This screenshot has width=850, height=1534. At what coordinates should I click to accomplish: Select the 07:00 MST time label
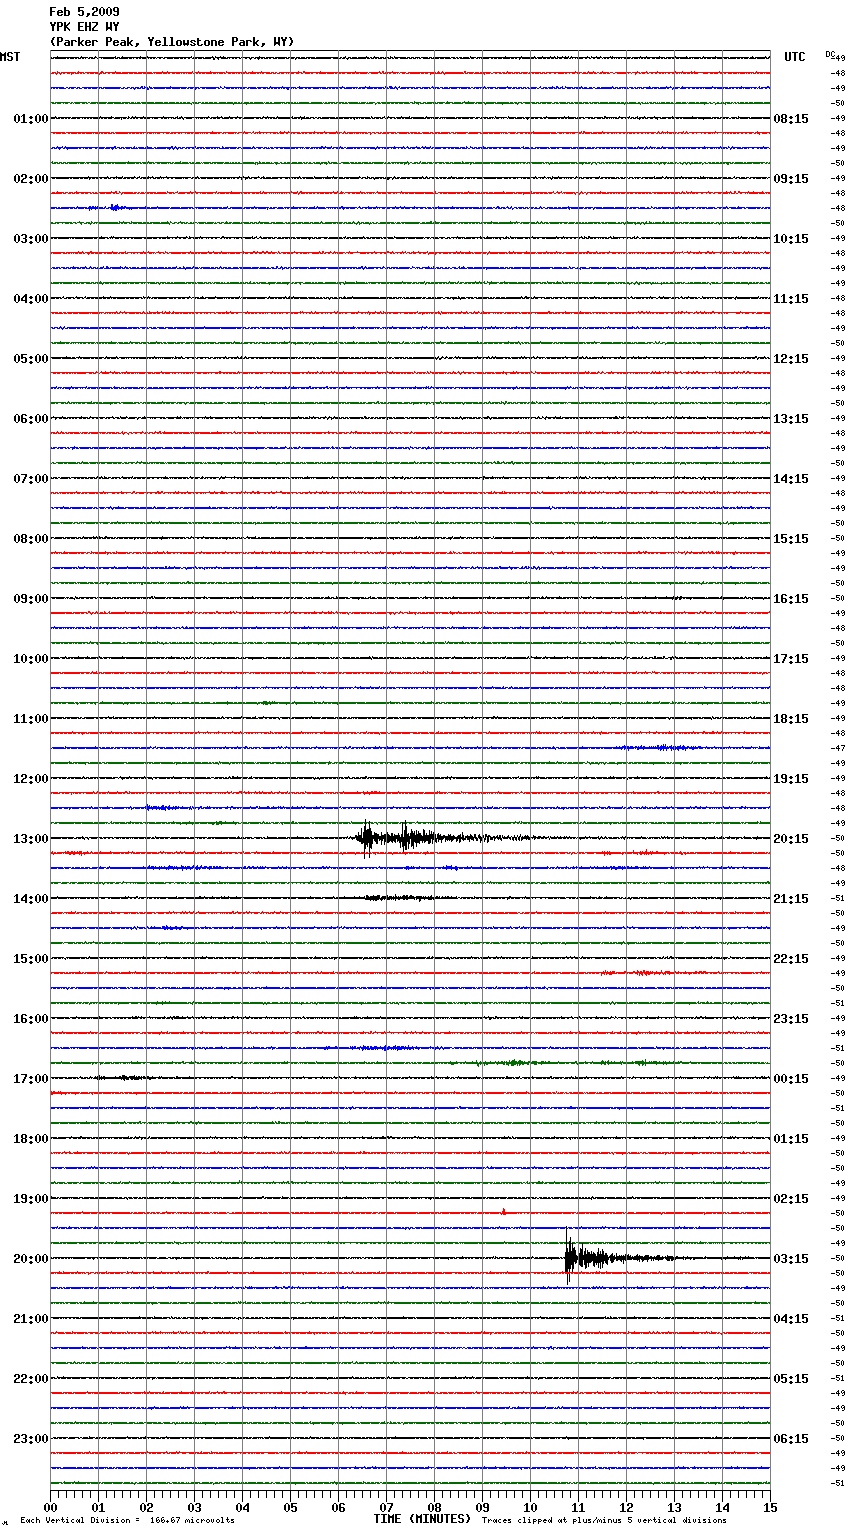click(x=31, y=479)
